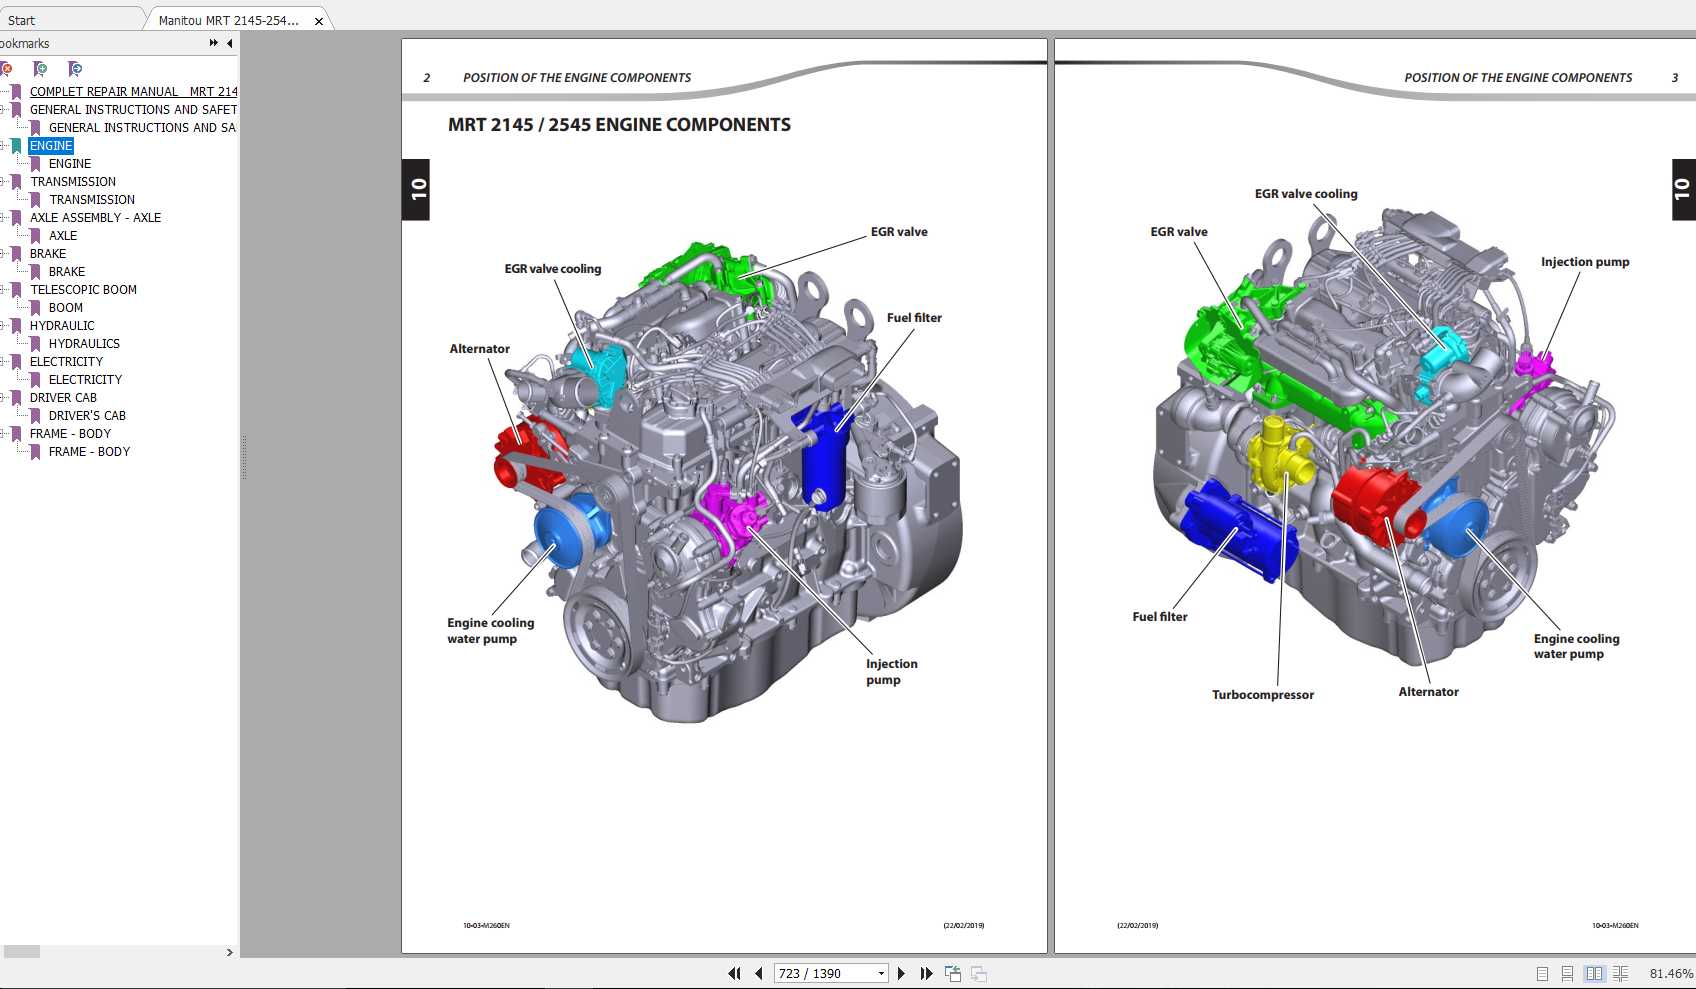1696x989 pixels.
Task: Collapse the HYDRAULIC bookmark tree node
Action: point(3,326)
